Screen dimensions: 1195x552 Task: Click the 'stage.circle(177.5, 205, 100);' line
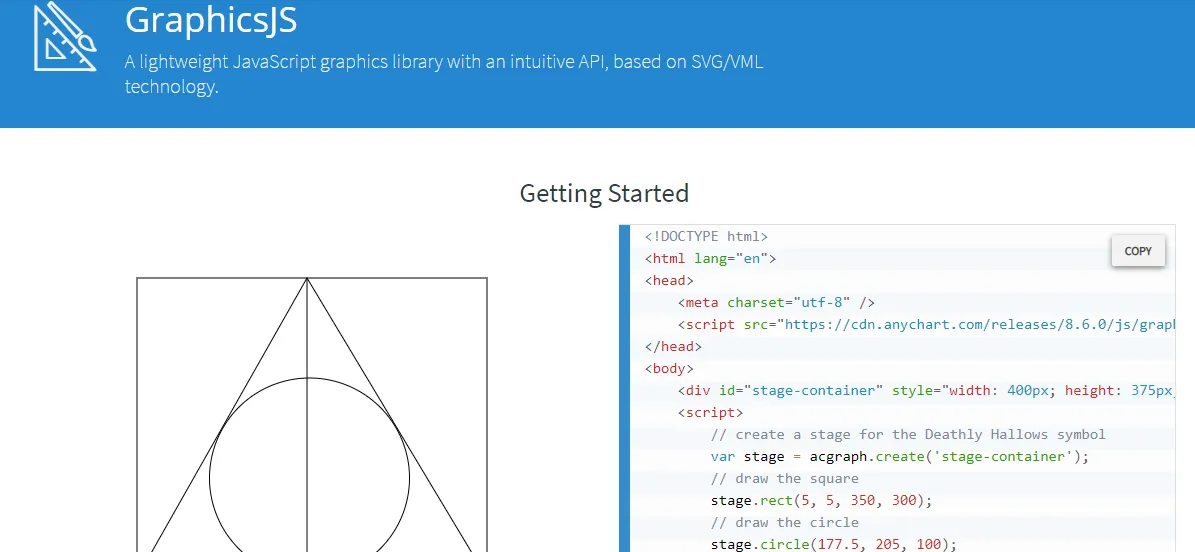tap(834, 544)
